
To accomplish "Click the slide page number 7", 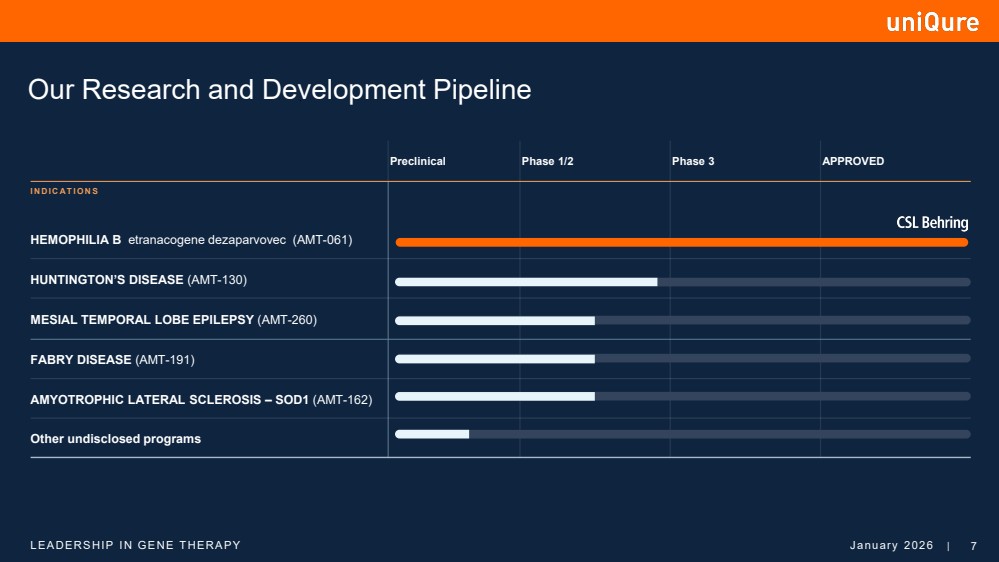I will tap(973, 545).
